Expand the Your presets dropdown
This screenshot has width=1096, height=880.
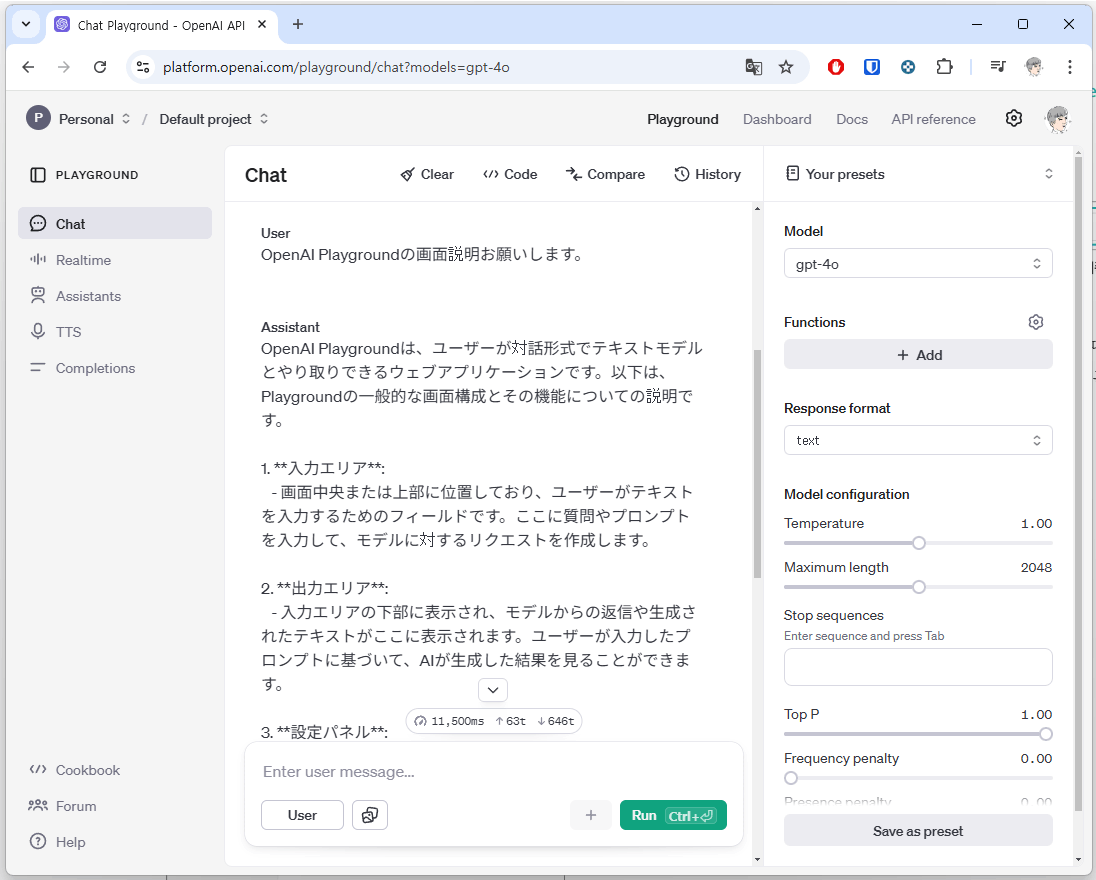click(918, 174)
